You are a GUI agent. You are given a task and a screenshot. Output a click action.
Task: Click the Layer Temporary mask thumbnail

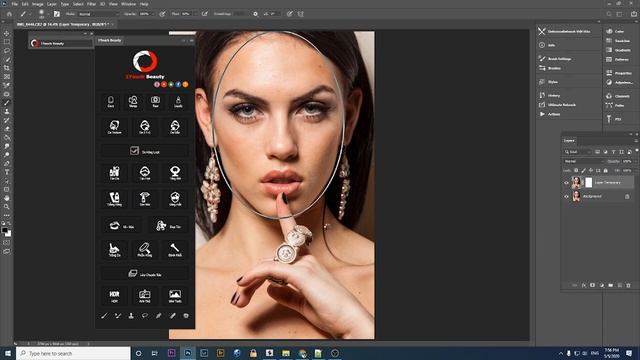(x=589, y=182)
